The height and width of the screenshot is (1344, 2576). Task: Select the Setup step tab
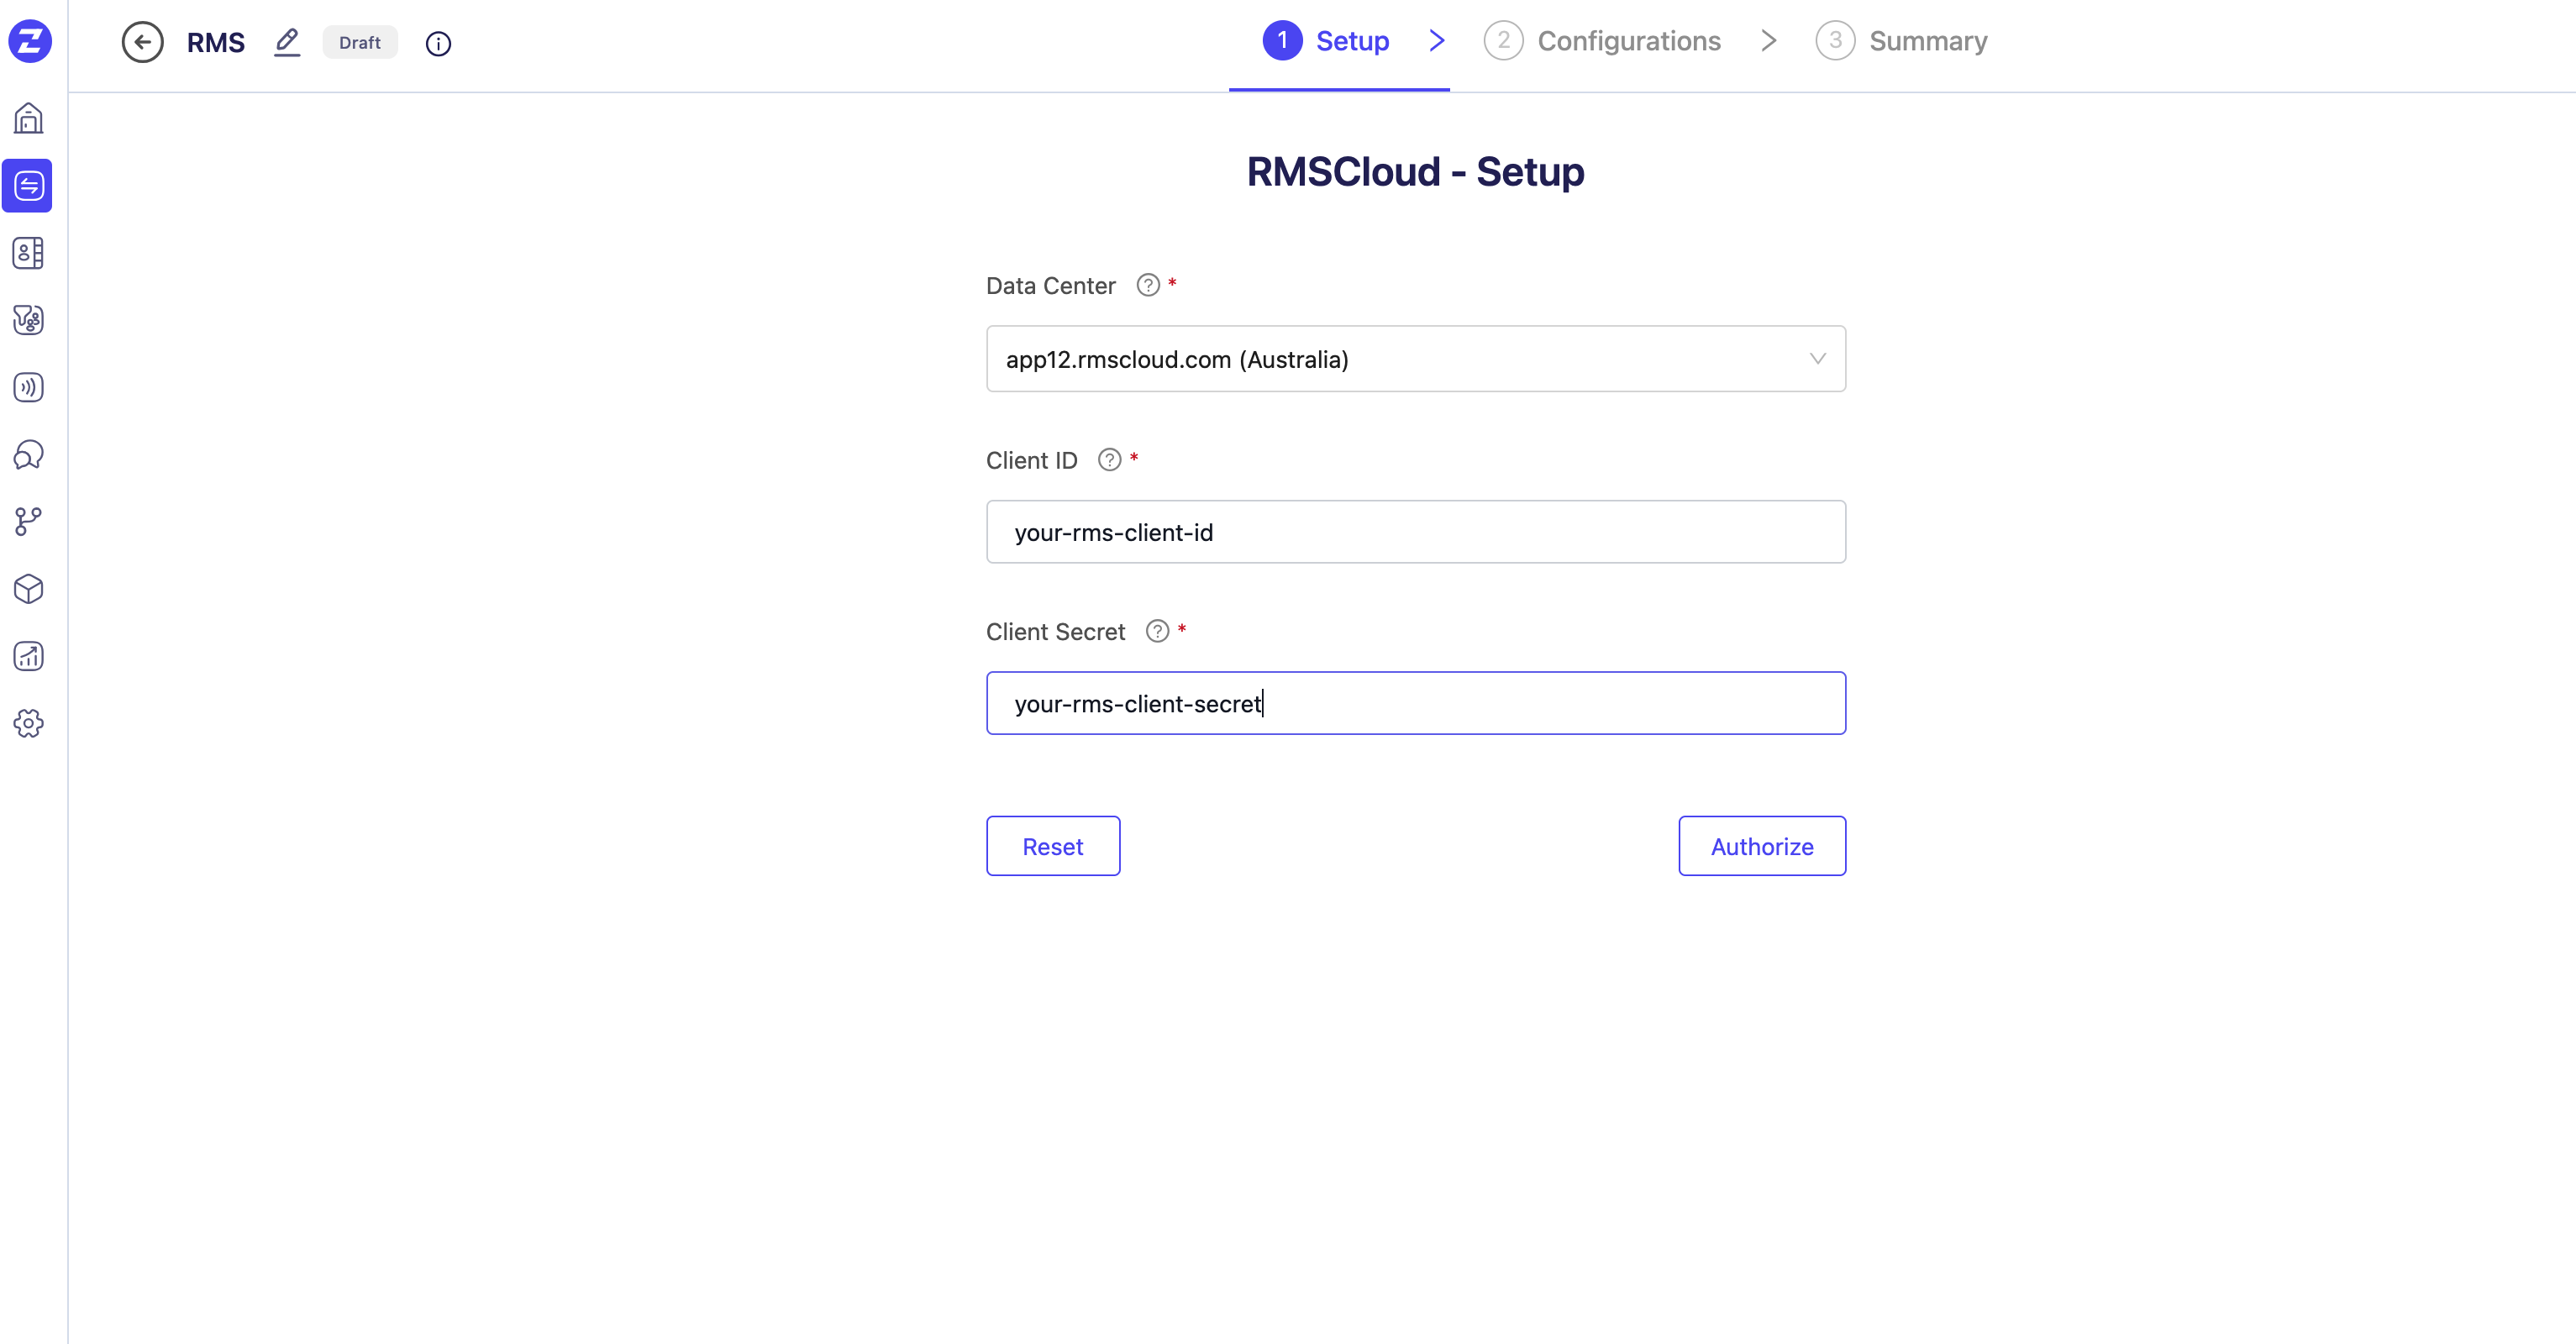click(x=1326, y=41)
